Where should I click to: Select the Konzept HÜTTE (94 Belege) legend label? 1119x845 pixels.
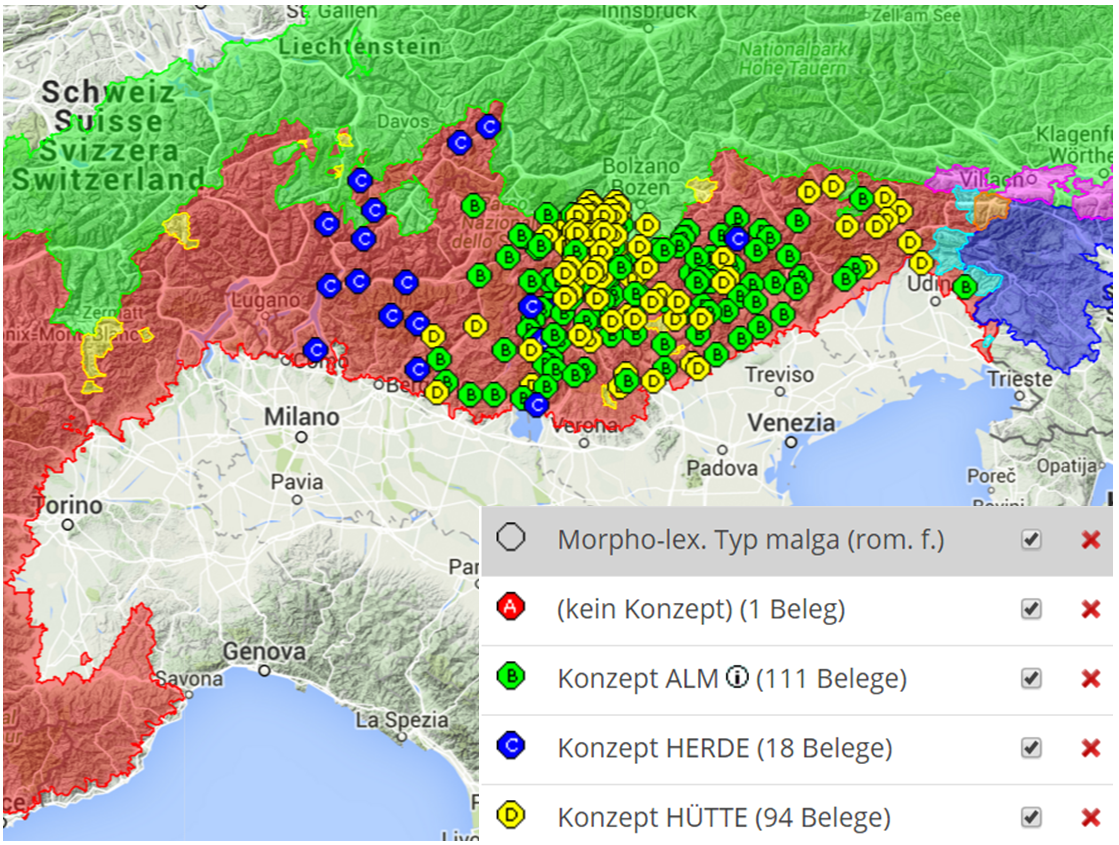[x=724, y=817]
